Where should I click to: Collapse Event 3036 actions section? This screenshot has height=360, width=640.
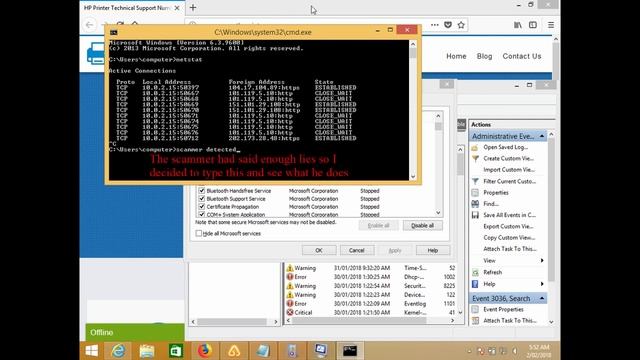tap(542, 298)
